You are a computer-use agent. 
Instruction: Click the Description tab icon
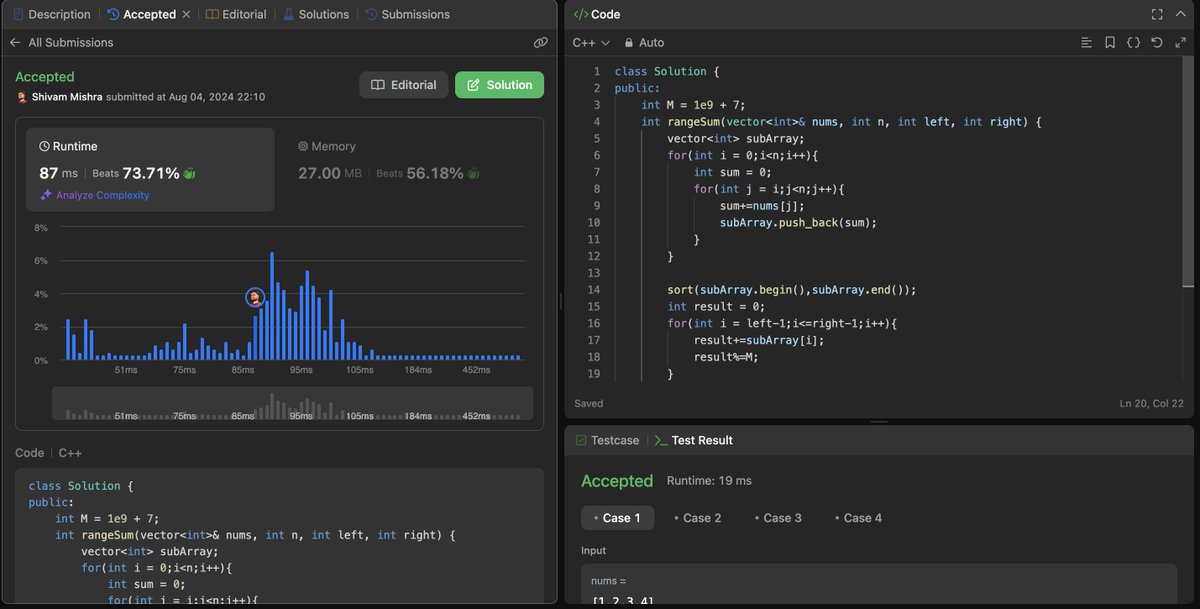[19, 14]
